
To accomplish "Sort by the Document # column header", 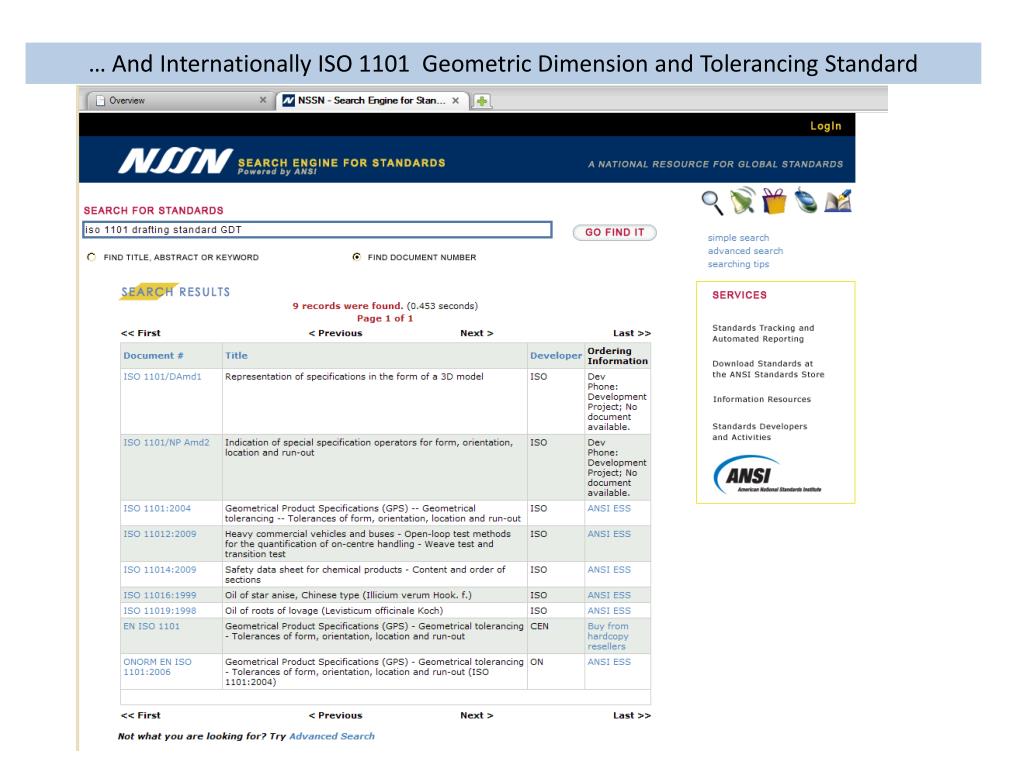I will 153,356.
